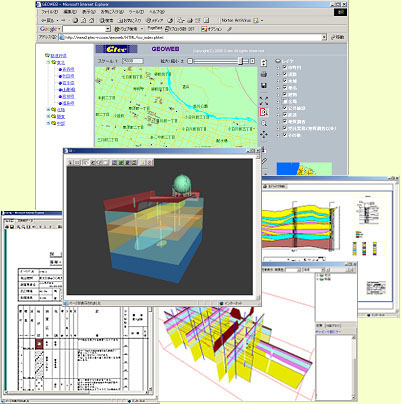
Task: Open the 秋田県 link in tree
Action: (69, 76)
